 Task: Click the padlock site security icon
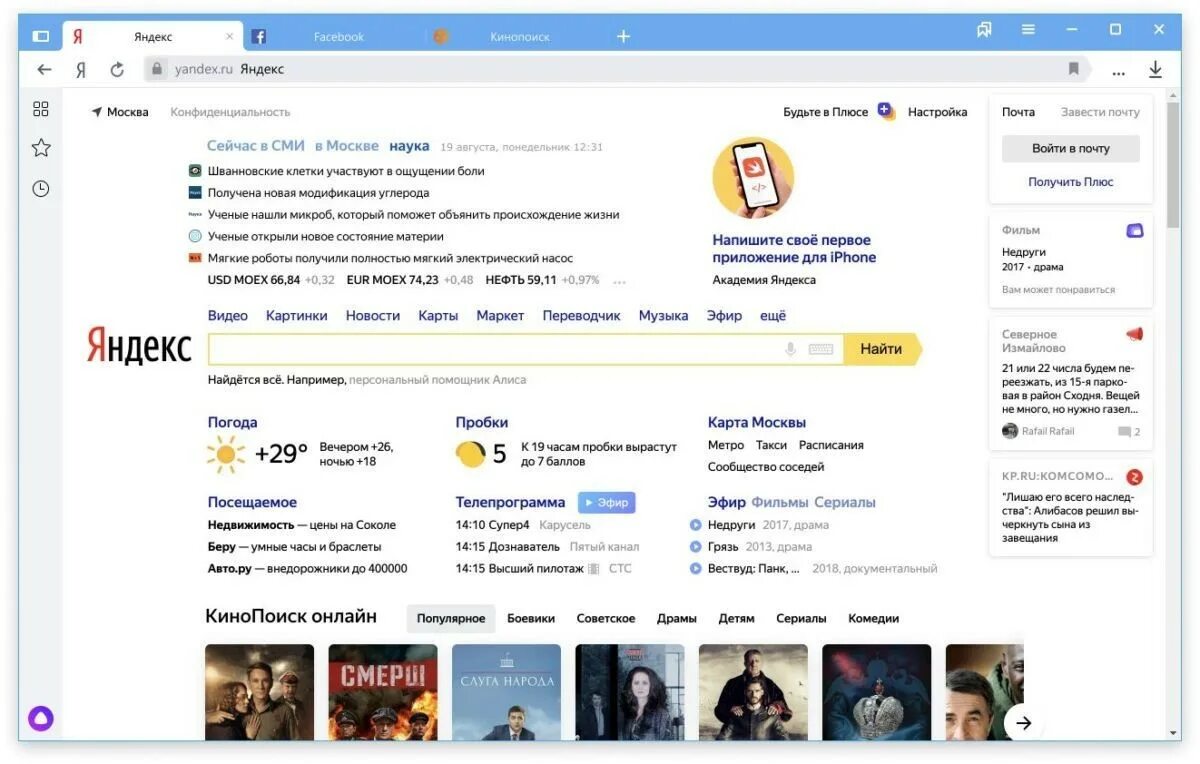pyautogui.click(x=156, y=69)
